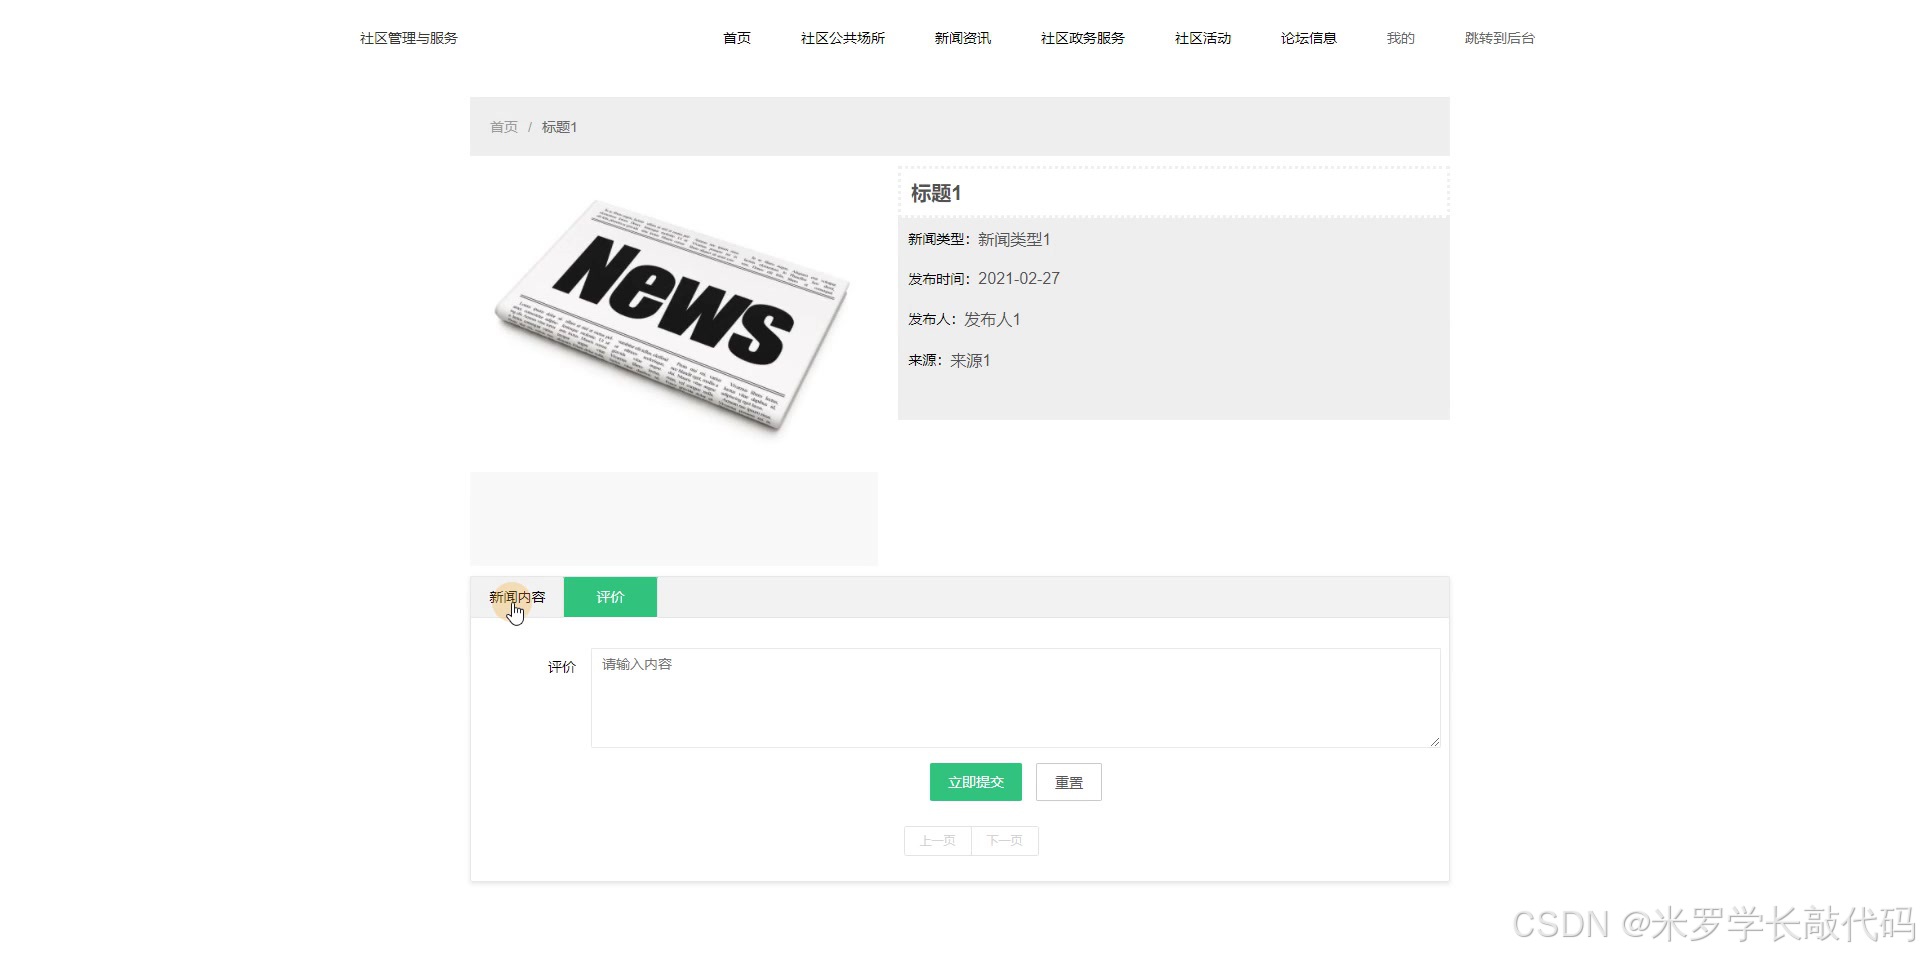Switch to the 评价 tab

click(609, 596)
